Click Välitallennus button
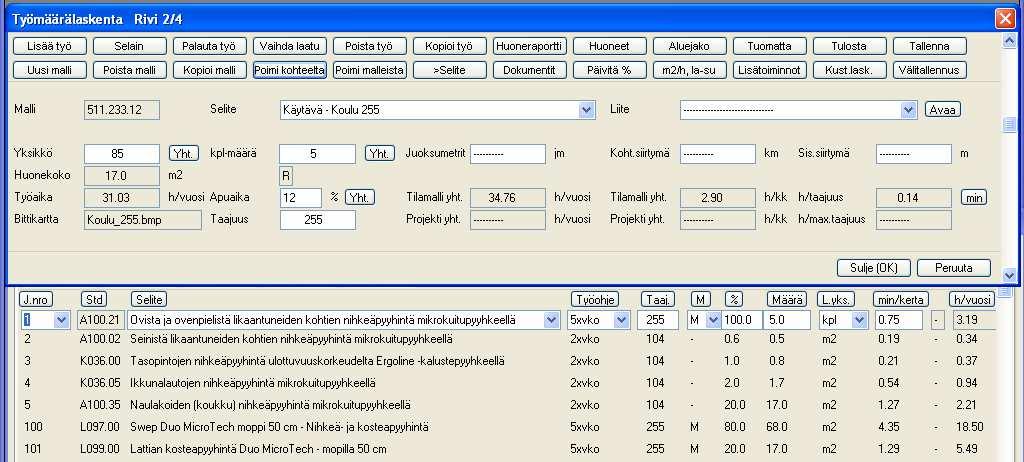 [x=930, y=70]
